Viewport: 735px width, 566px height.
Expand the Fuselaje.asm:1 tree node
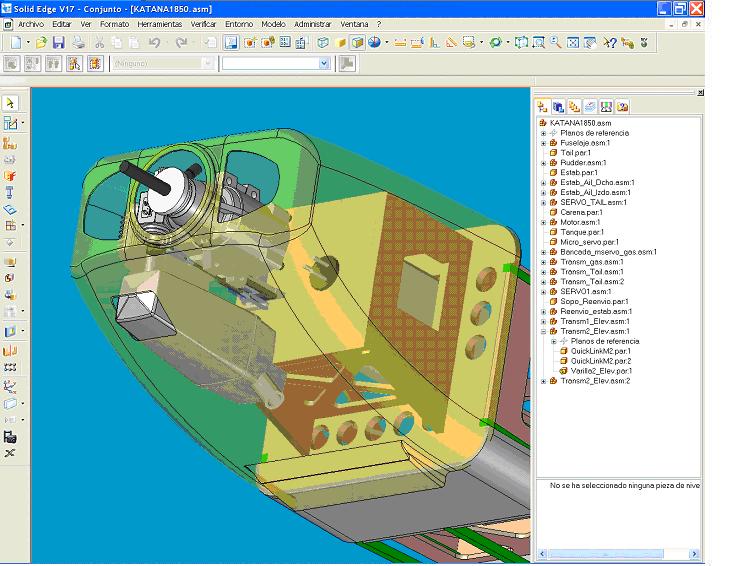(x=544, y=143)
